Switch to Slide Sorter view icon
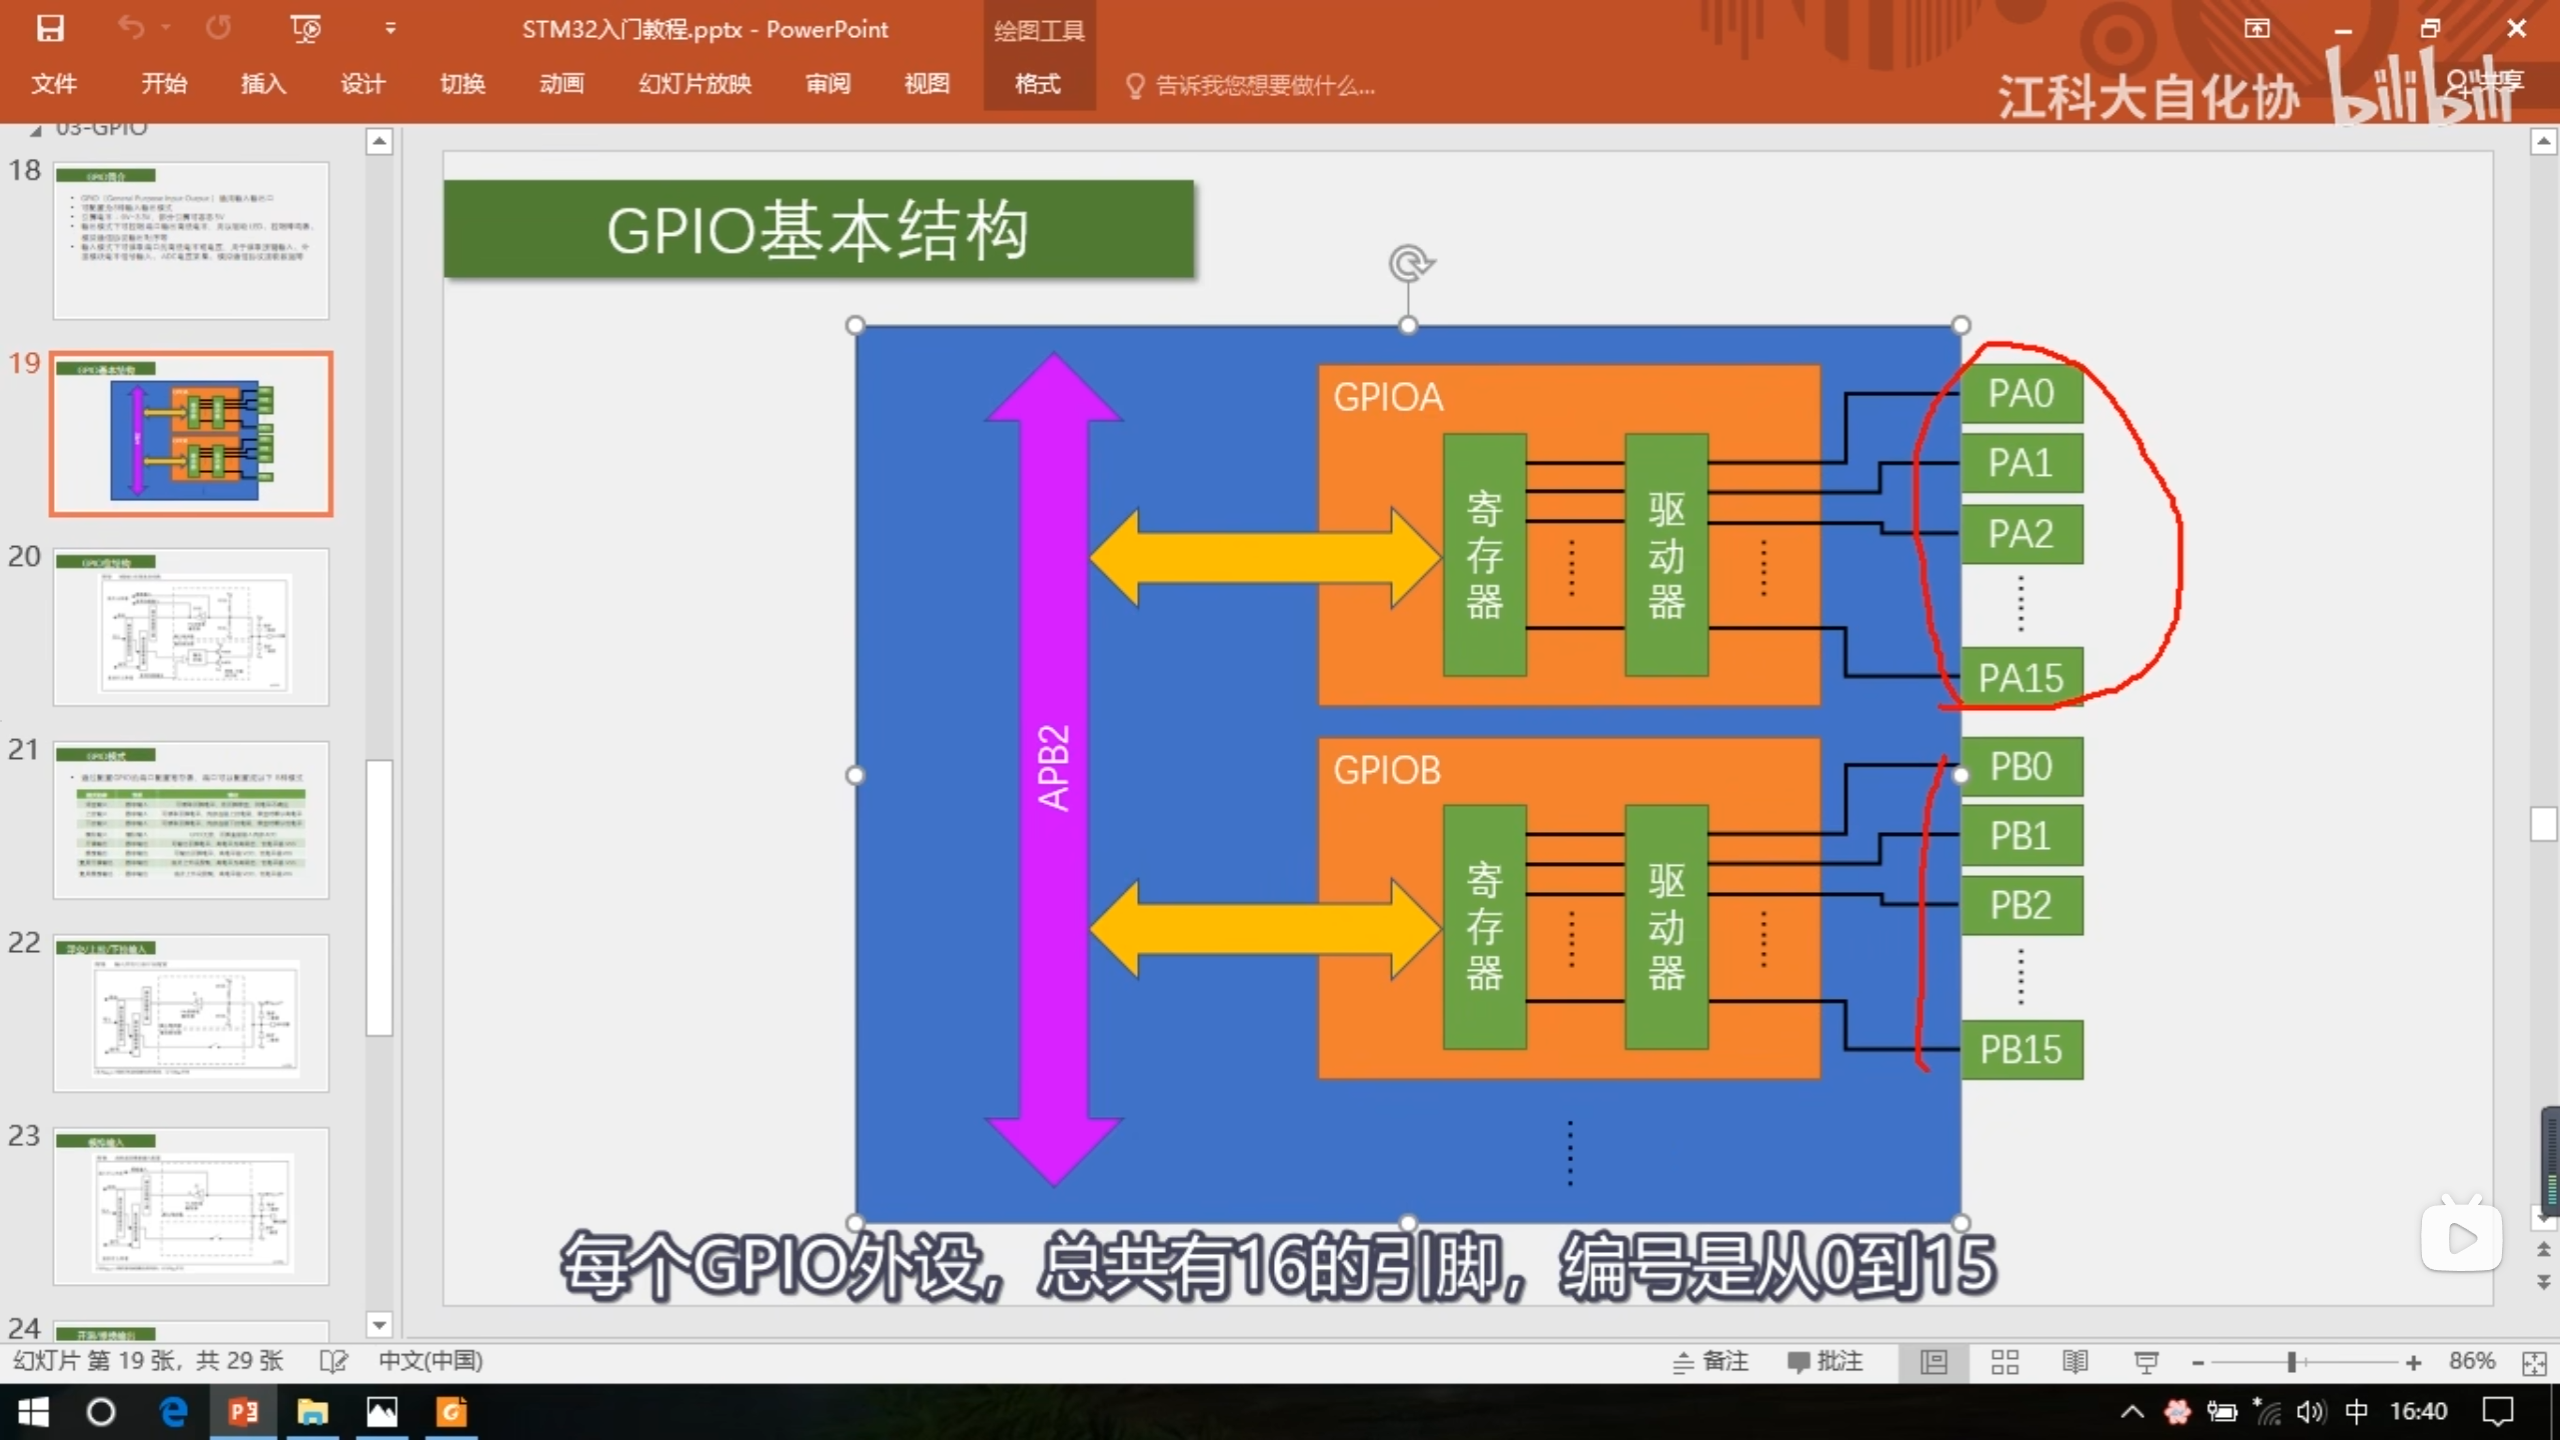Viewport: 2560px width, 1440px height. [2004, 1361]
